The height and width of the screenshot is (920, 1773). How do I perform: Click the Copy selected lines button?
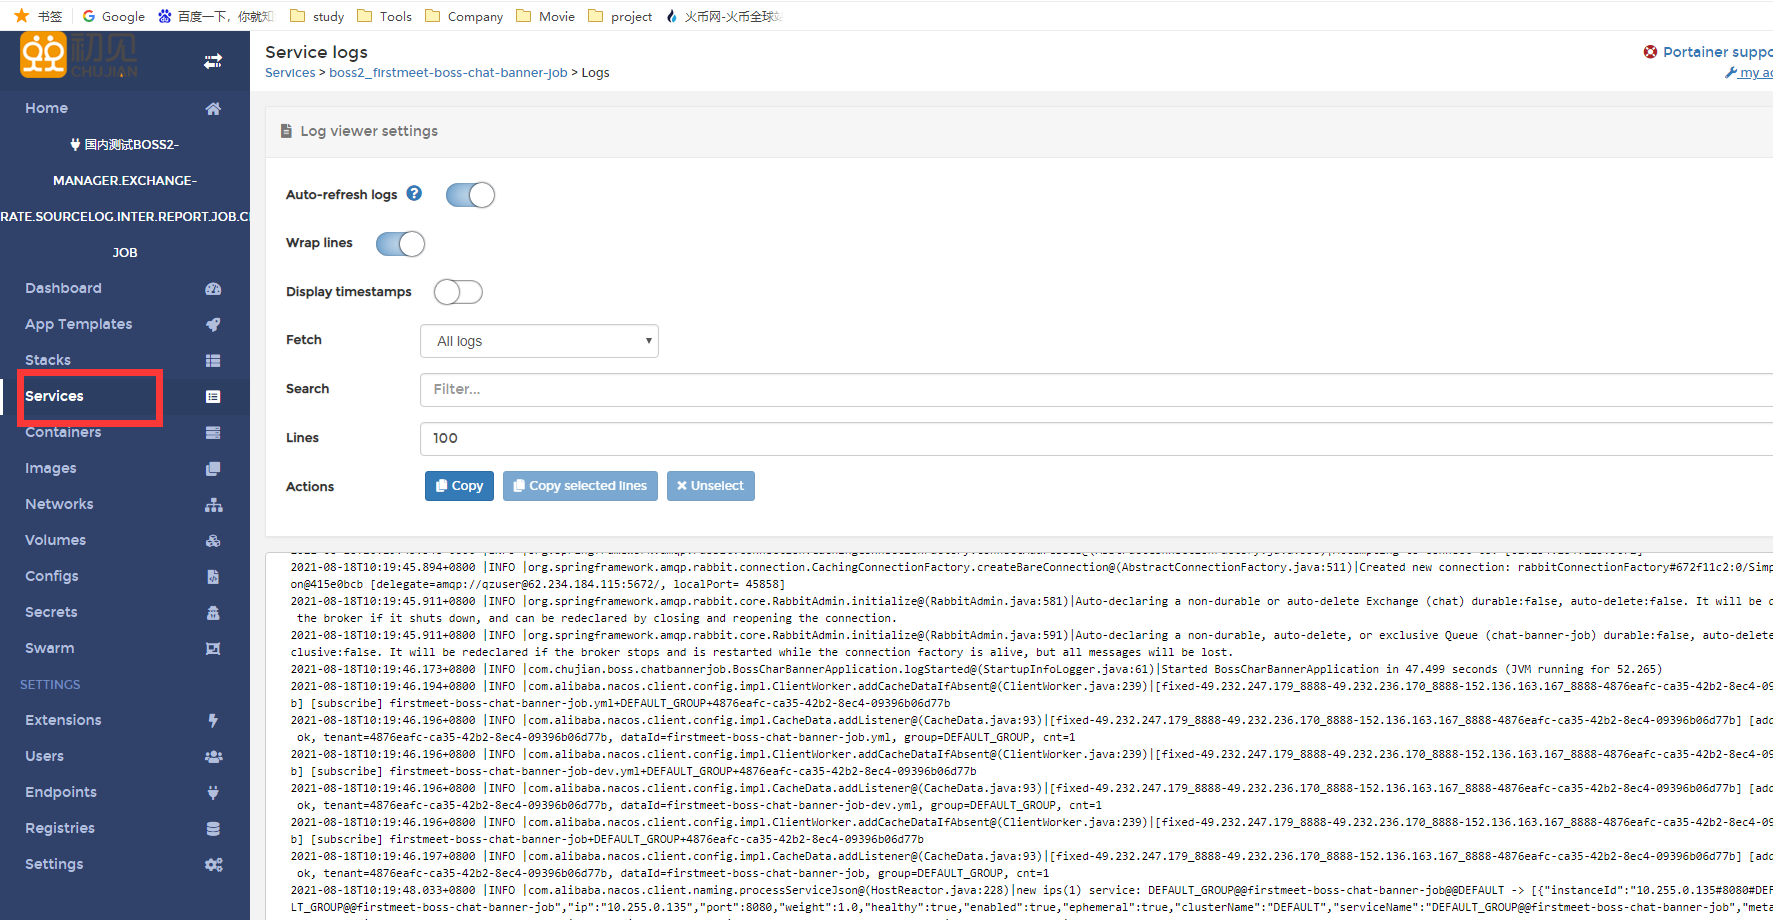[x=580, y=486]
